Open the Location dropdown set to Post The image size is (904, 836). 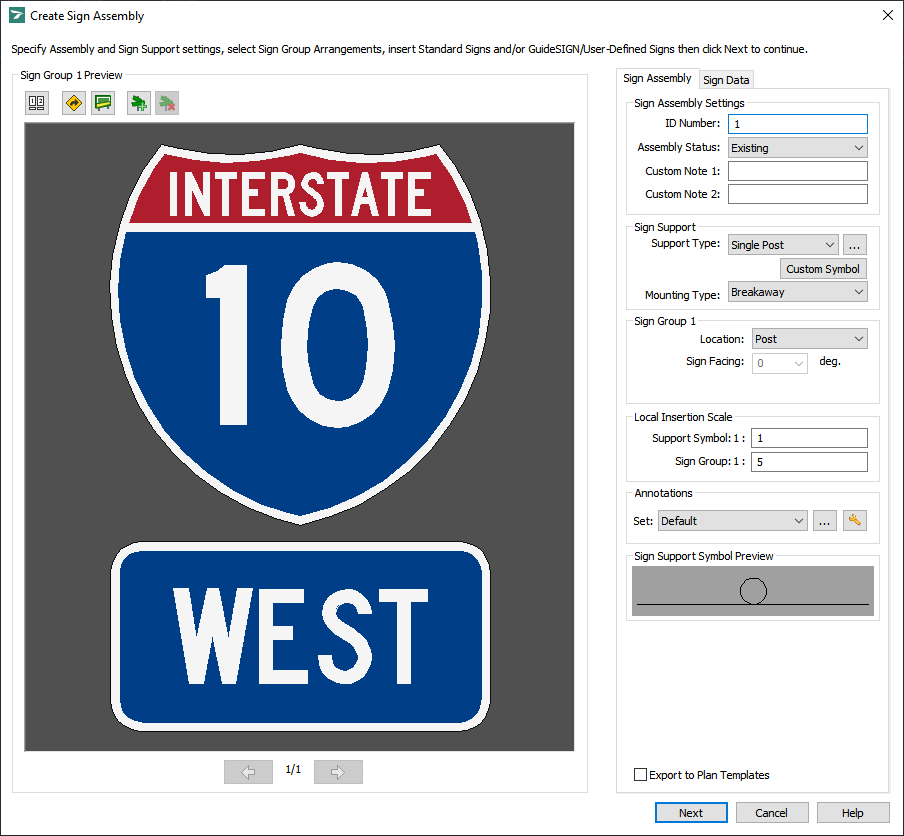pos(809,339)
